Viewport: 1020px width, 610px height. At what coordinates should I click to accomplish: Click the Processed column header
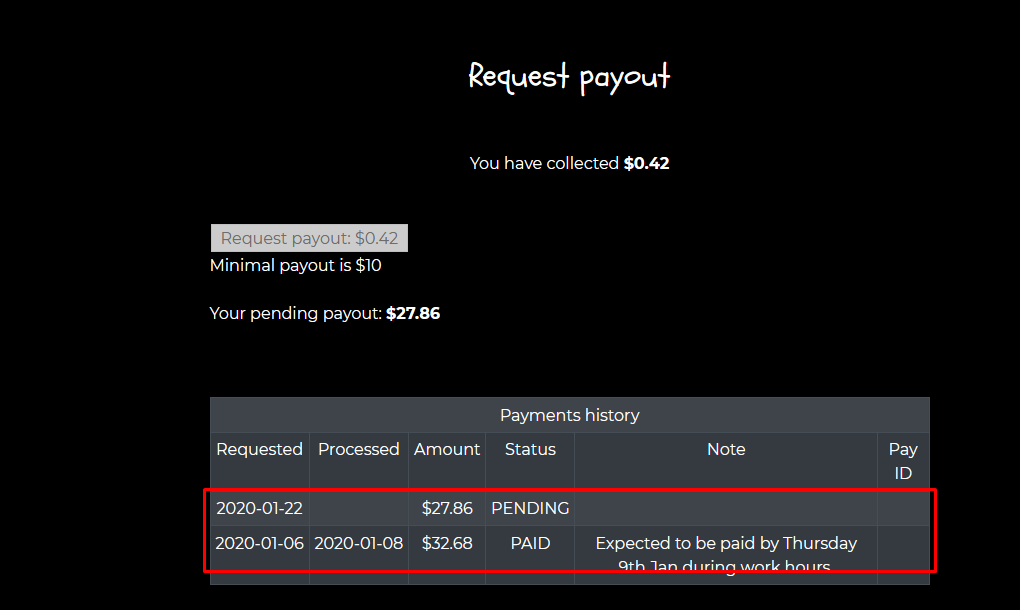point(358,449)
